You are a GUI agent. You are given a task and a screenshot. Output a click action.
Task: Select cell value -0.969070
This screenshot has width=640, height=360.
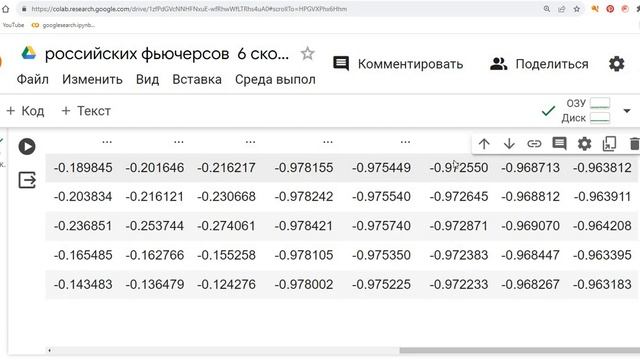(531, 226)
